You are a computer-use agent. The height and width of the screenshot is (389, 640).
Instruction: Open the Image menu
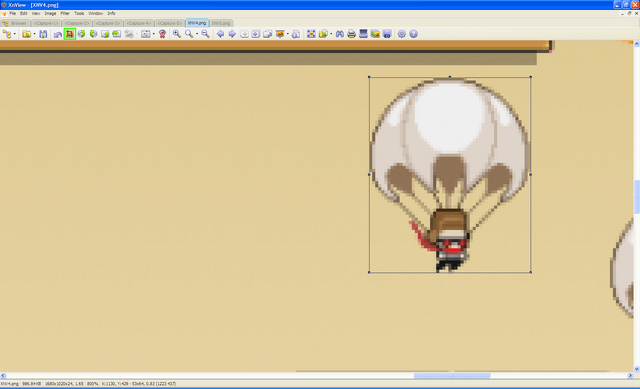(50, 13)
